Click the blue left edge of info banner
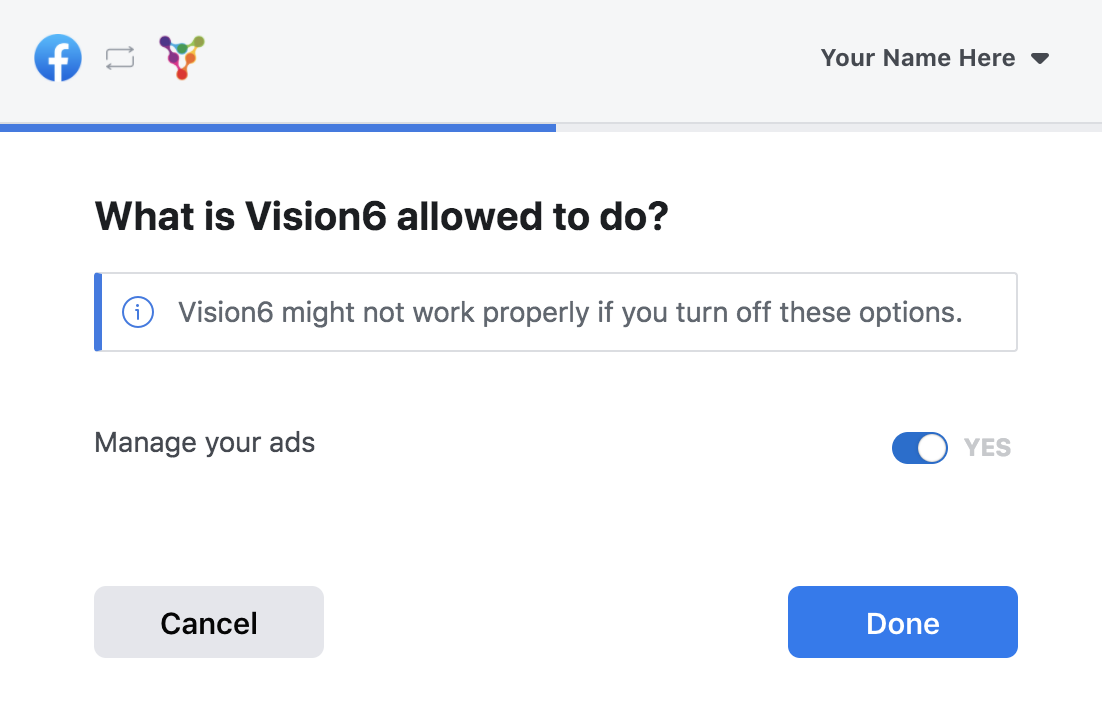 pyautogui.click(x=98, y=312)
